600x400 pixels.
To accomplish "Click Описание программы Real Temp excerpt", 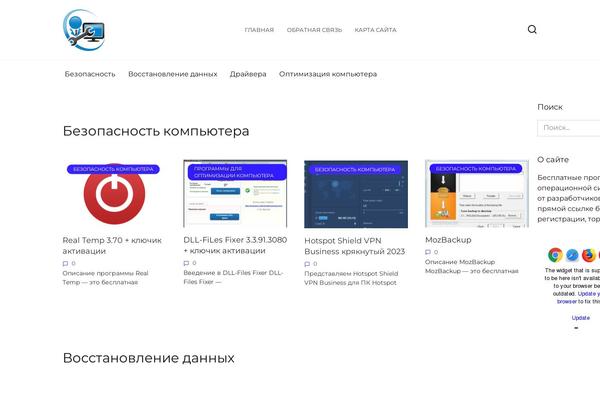I will click(105, 278).
